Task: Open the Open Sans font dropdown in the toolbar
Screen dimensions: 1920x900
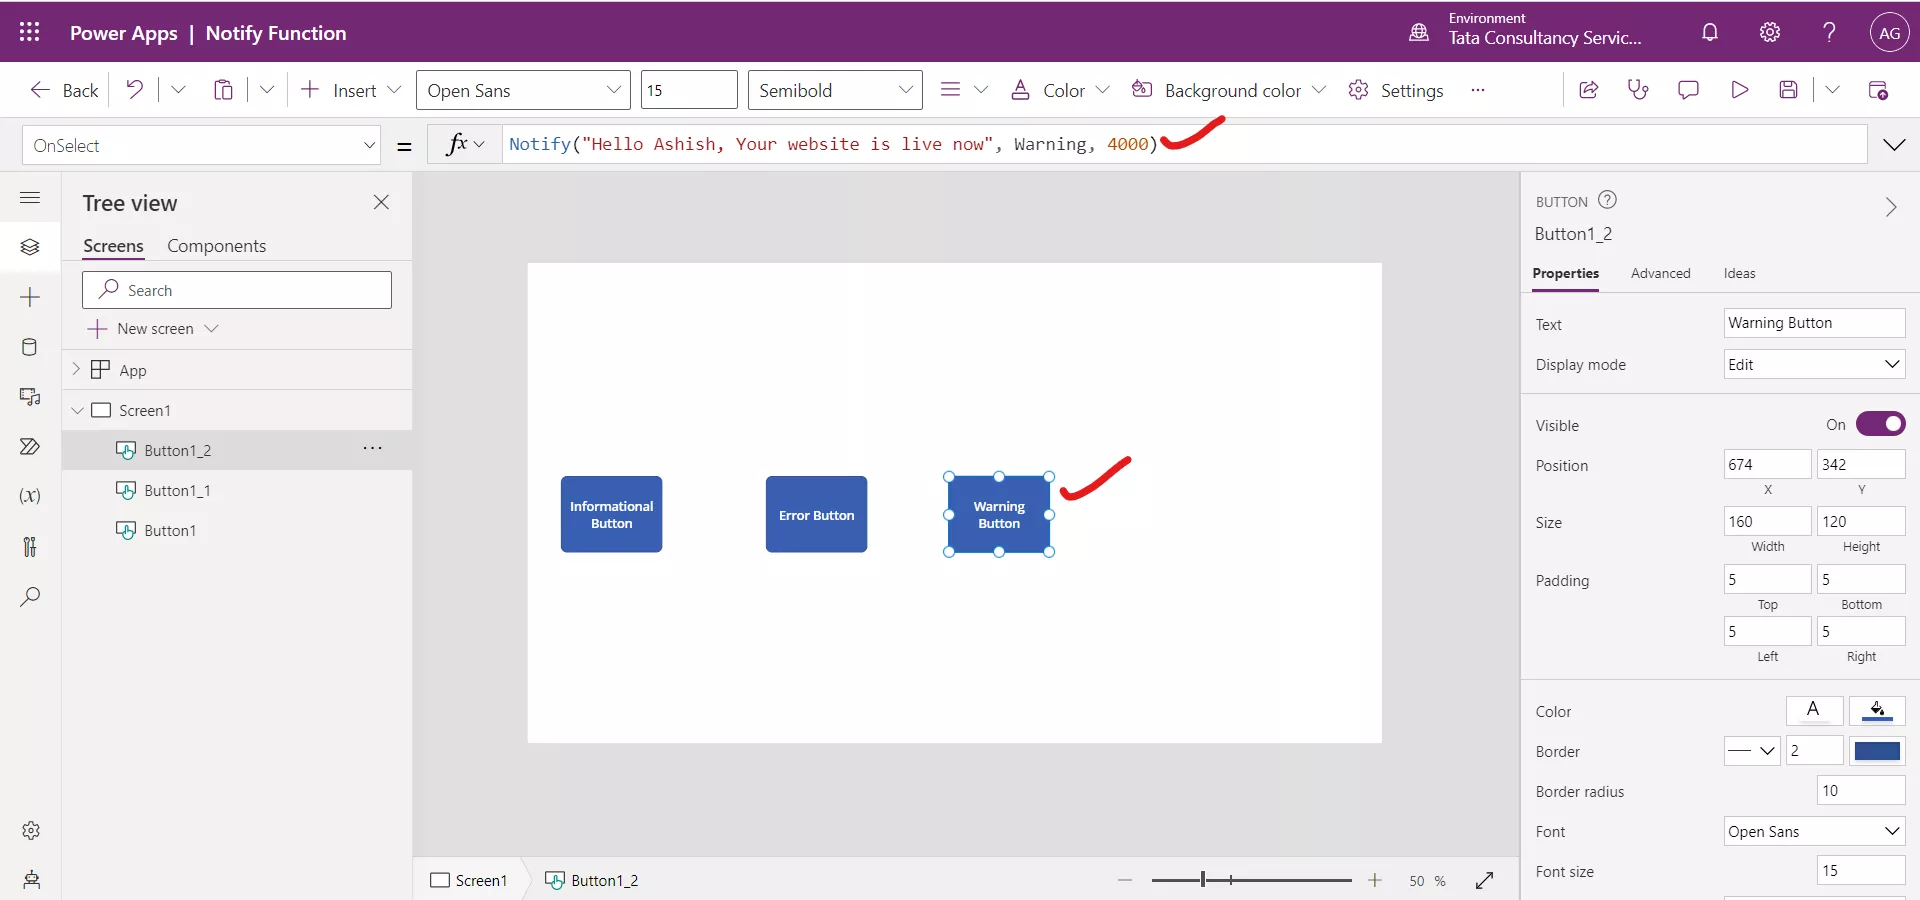Action: click(x=523, y=90)
